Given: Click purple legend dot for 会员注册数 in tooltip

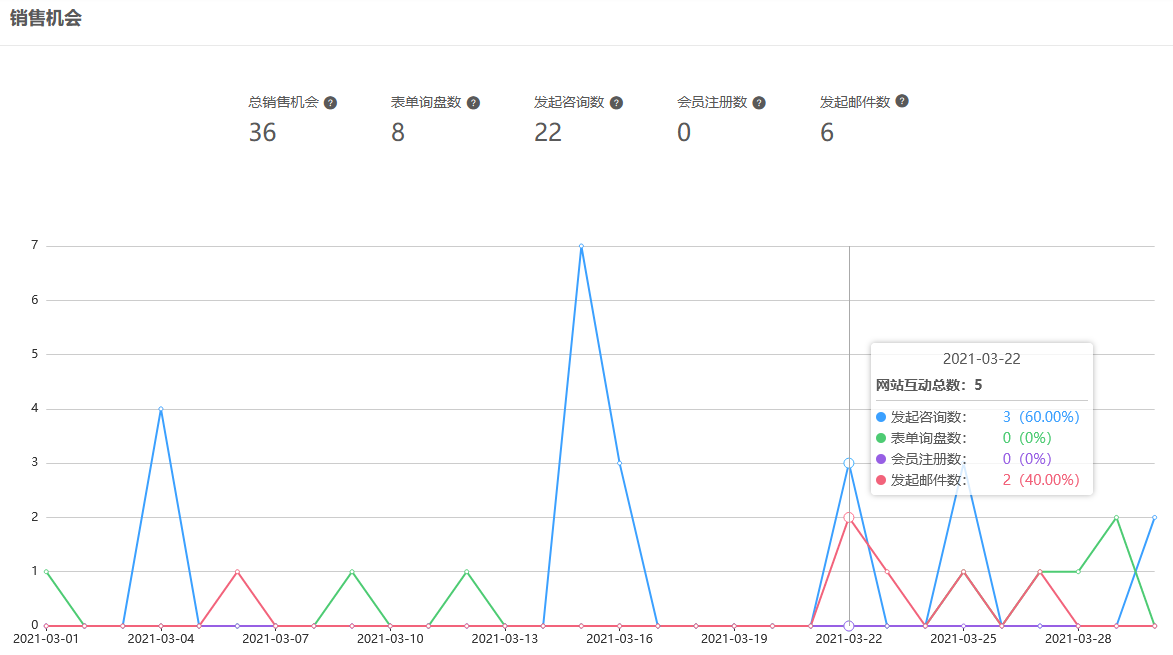Looking at the screenshot, I should pyautogui.click(x=881, y=459).
